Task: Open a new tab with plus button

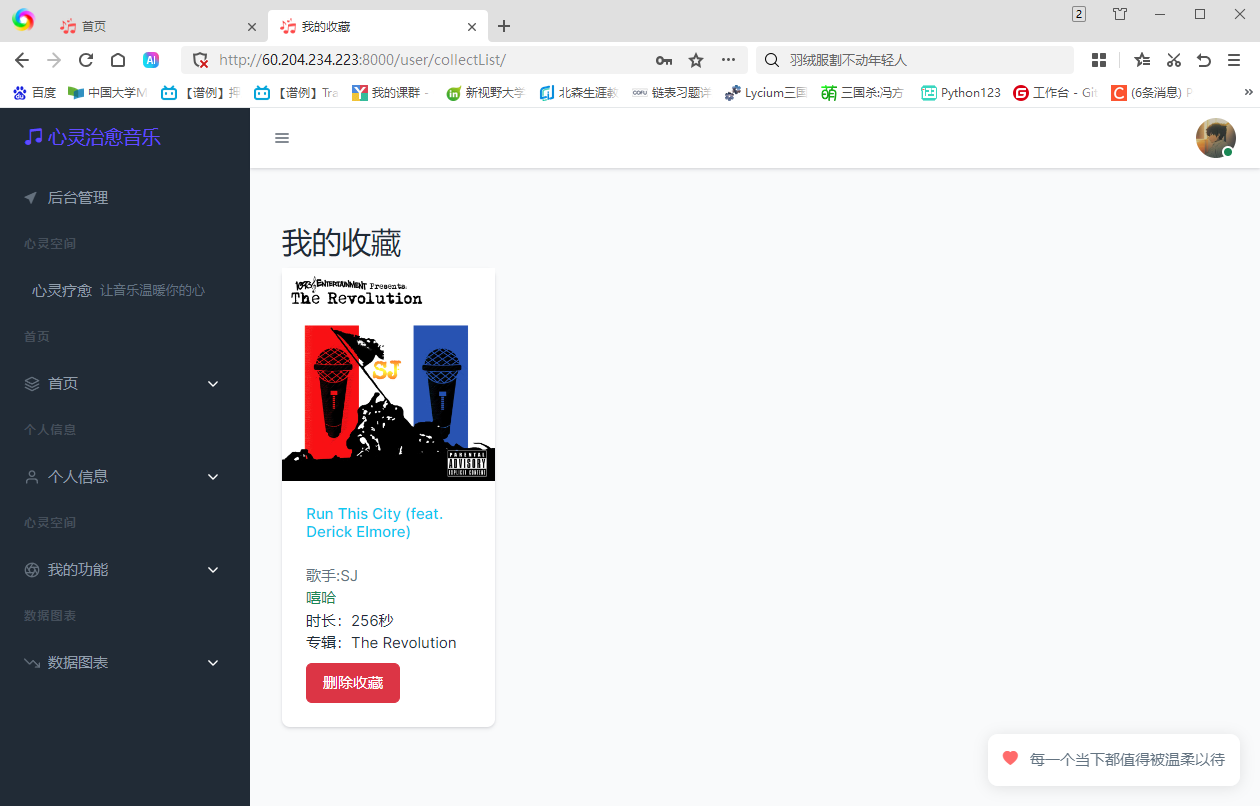Action: pyautogui.click(x=504, y=26)
